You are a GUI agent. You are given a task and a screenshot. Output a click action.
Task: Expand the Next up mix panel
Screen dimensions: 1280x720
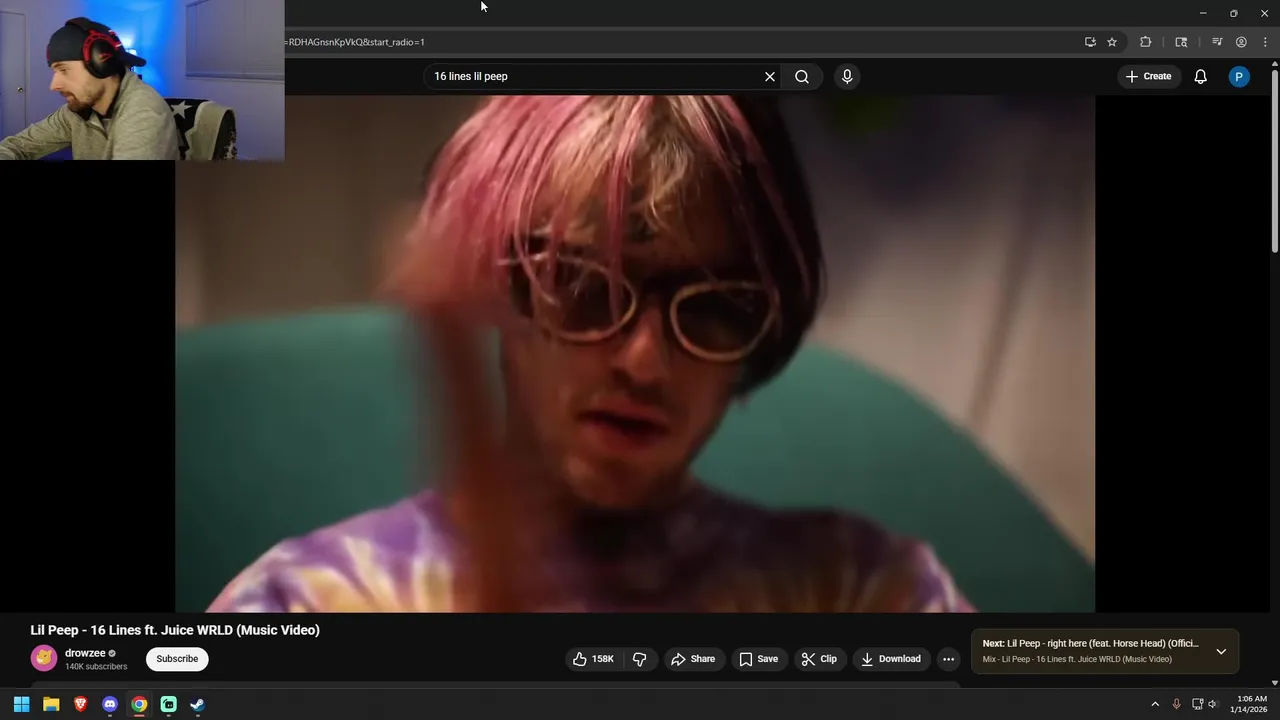click(1221, 652)
